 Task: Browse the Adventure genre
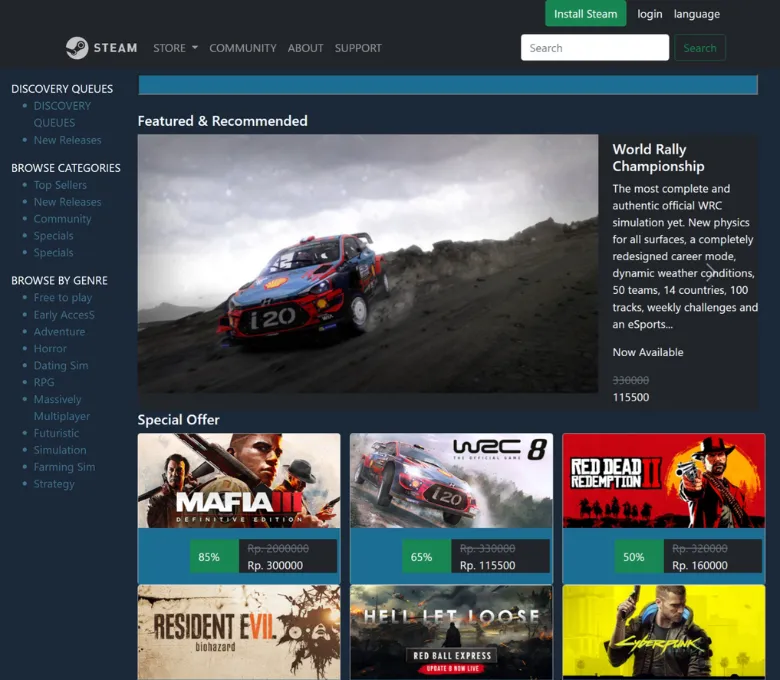click(59, 332)
